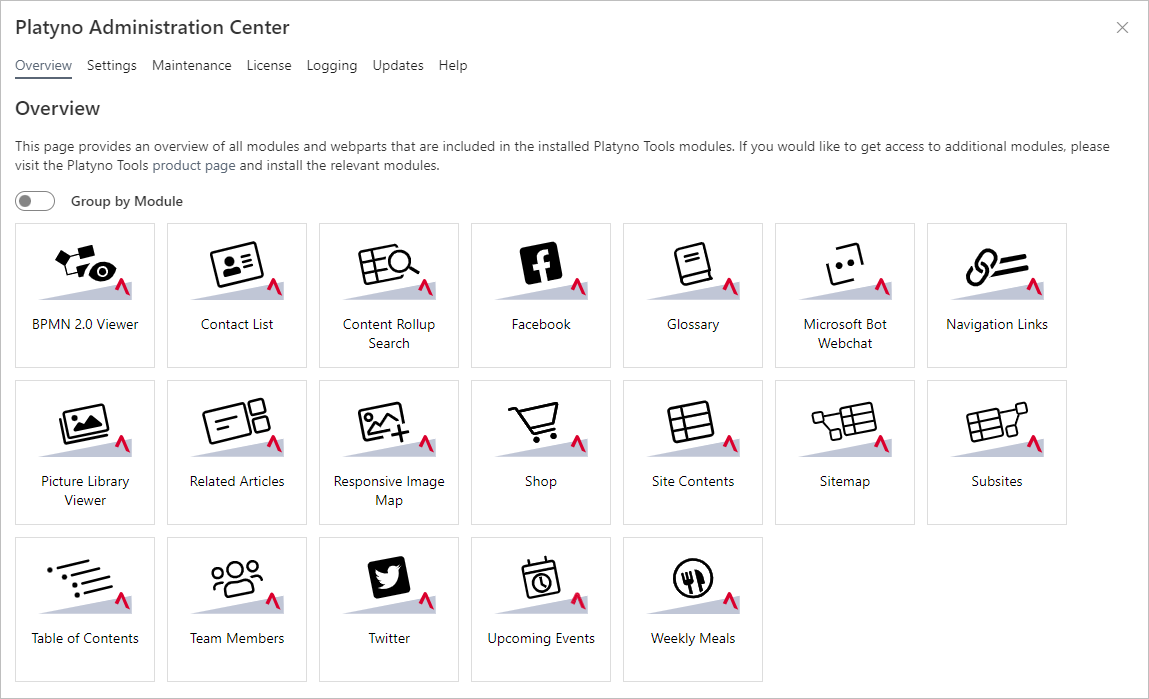Click the 'BPMN 2.0 Viewer' label
The height and width of the screenshot is (699, 1149).
(x=85, y=325)
